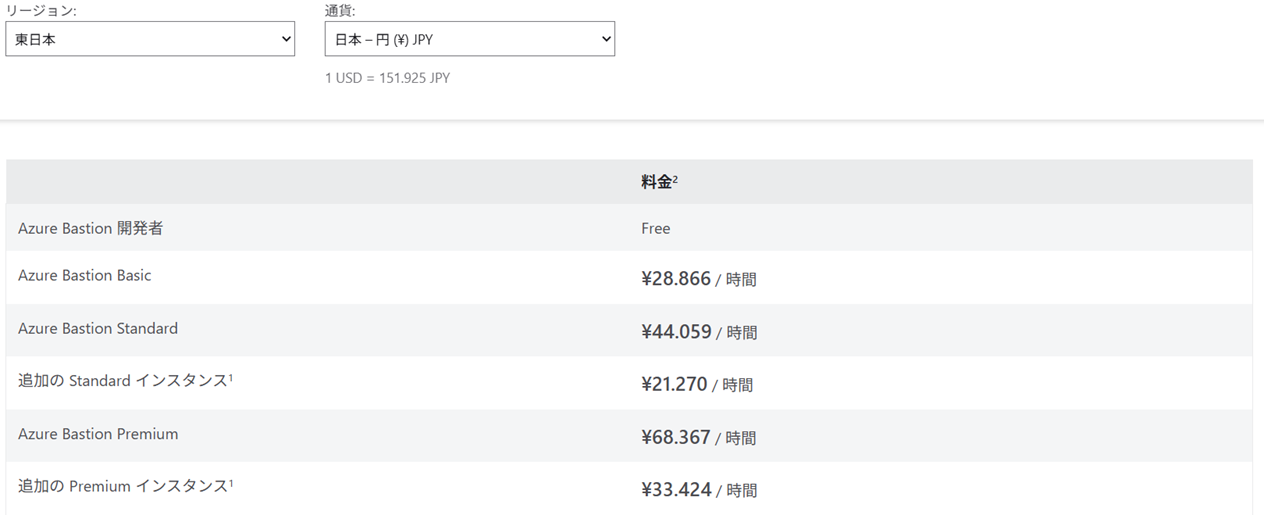Open the リージョン dropdown showing 東日本
The height and width of the screenshot is (515, 1264).
(x=150, y=39)
